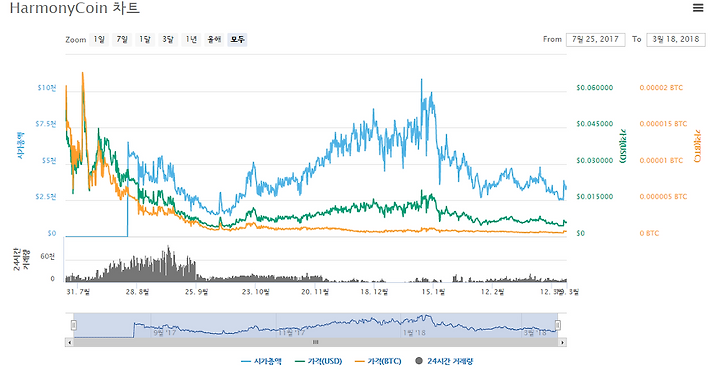Click the 0.000015 BTC axis label
This screenshot has height=370, width=720.
[x=663, y=124]
